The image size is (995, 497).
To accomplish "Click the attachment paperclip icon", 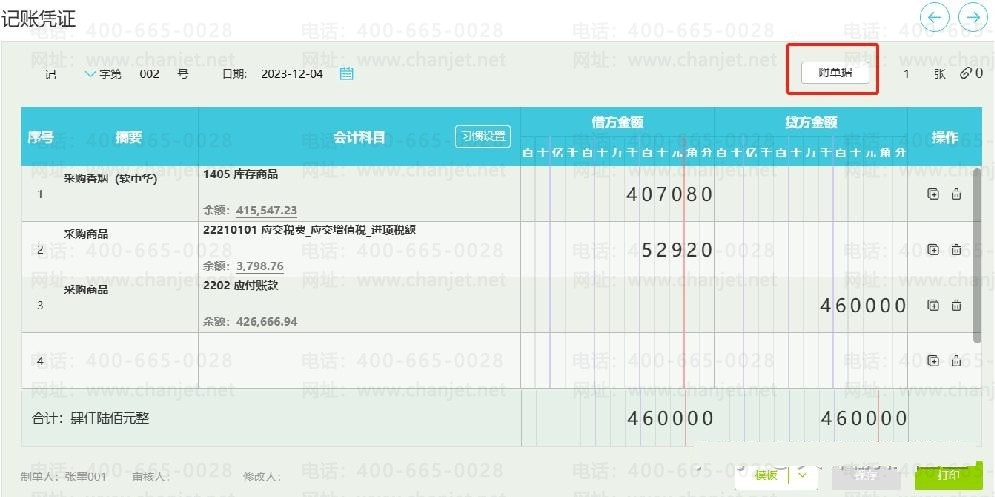I will coord(965,74).
